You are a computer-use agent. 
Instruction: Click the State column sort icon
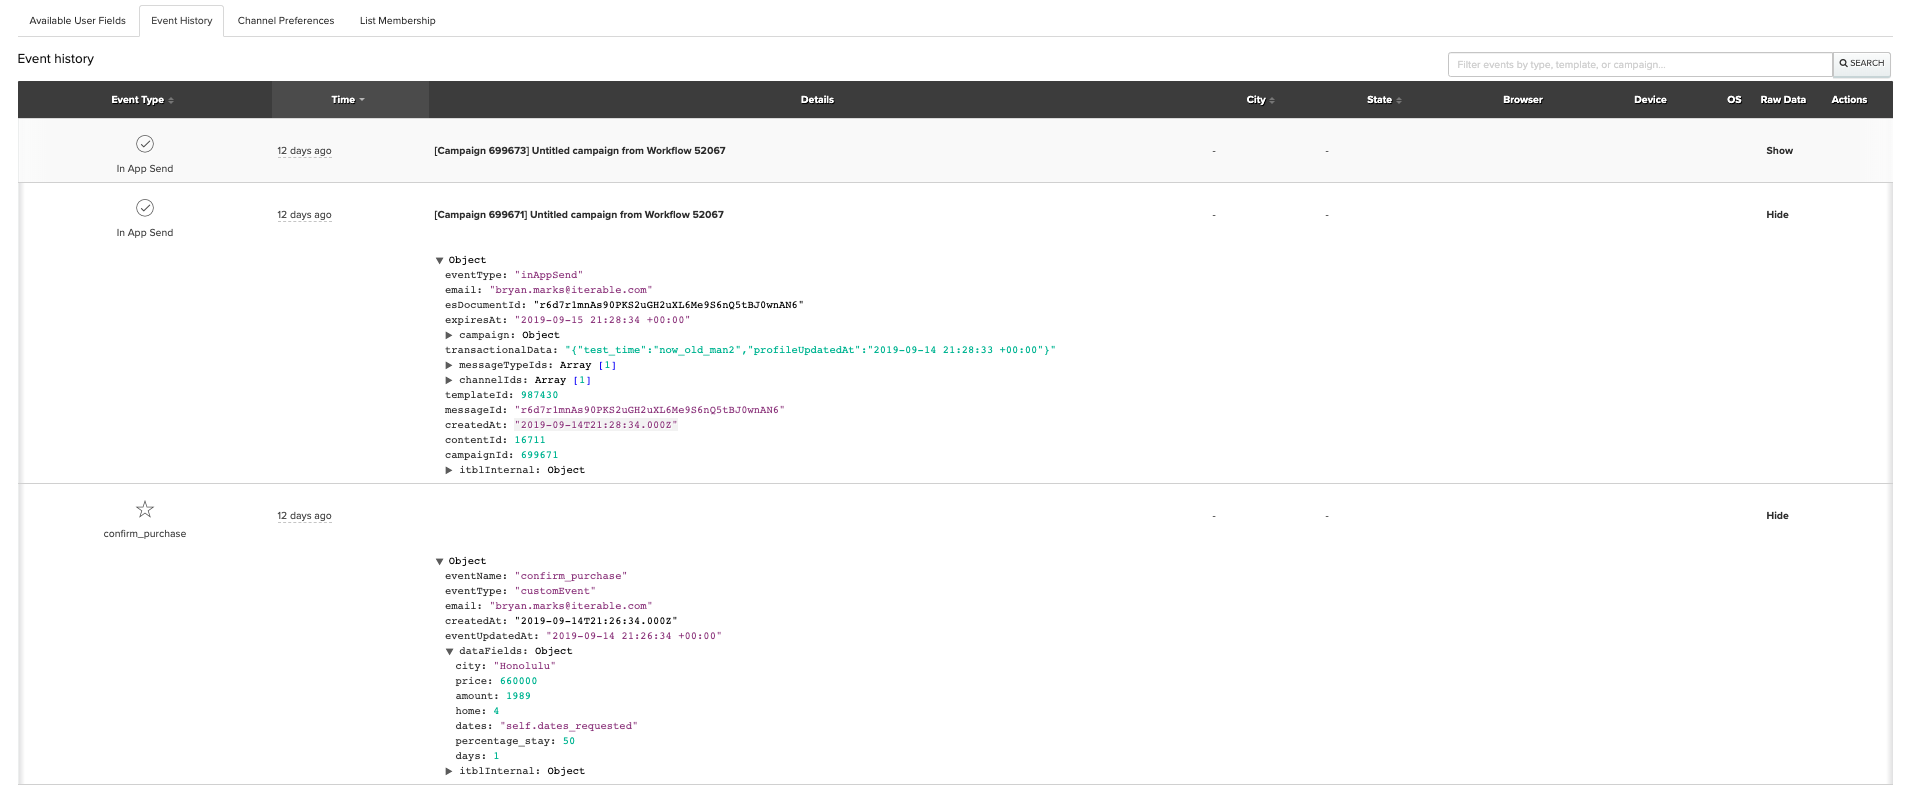(1399, 101)
